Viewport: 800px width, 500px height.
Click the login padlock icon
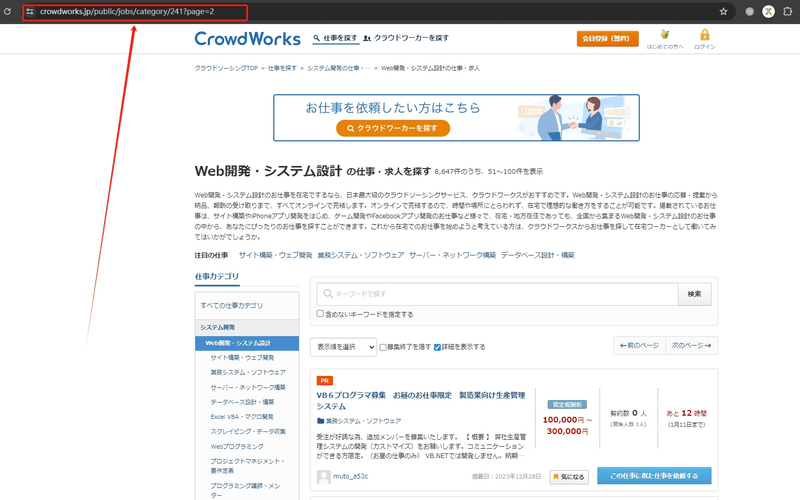click(705, 34)
